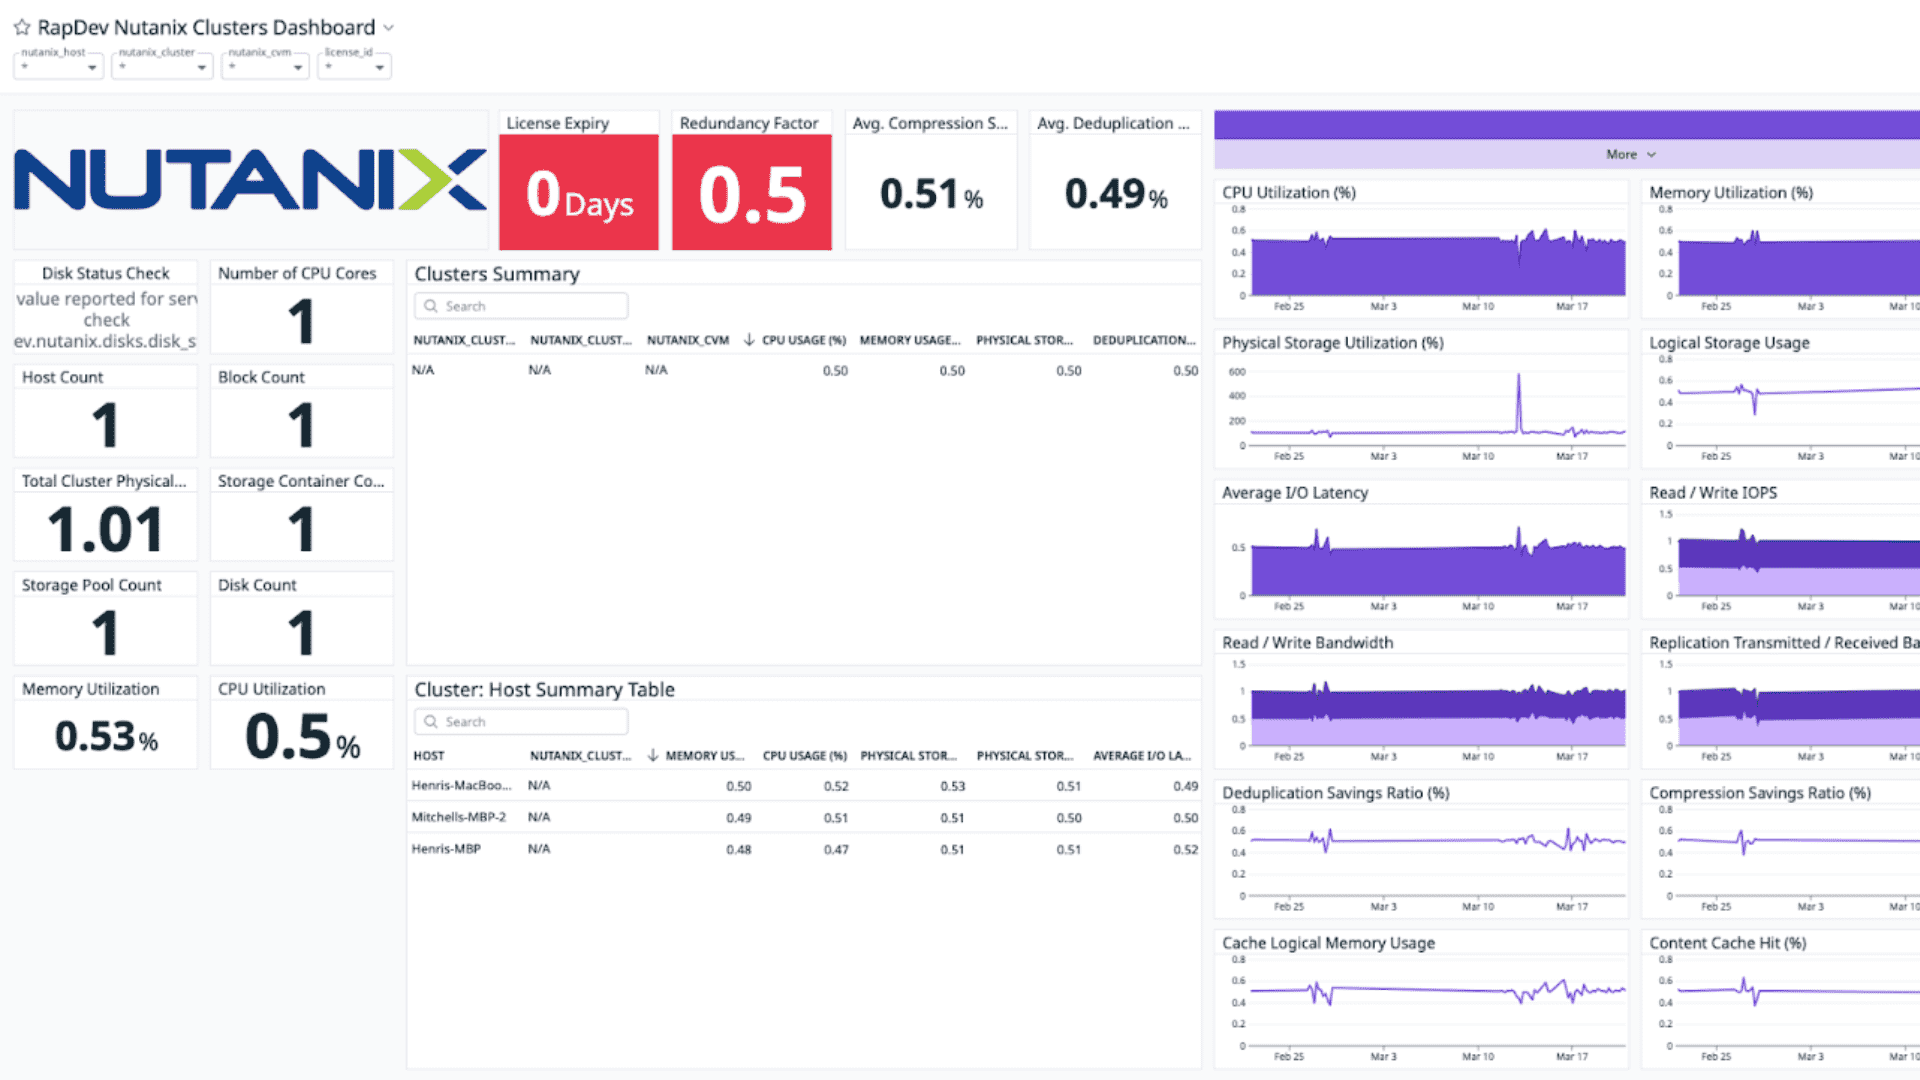Click the Storage Pool Count widget
This screenshot has width=1920, height=1080.
106,619
